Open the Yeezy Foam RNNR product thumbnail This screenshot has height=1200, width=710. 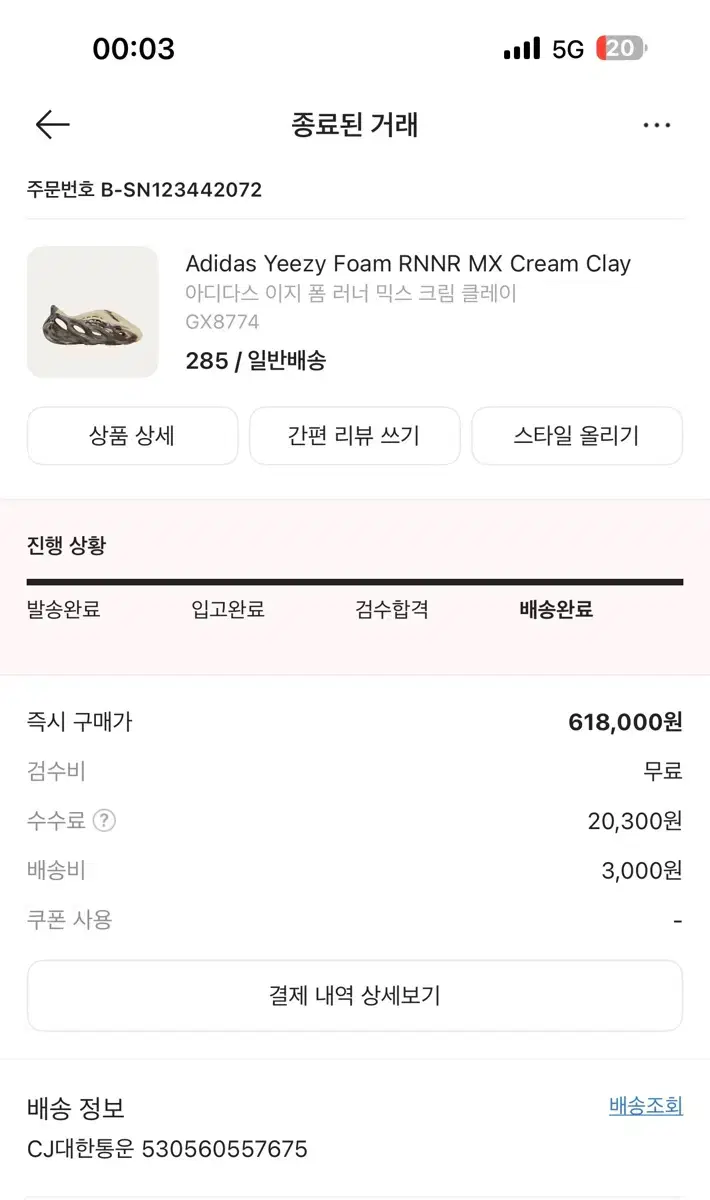[x=93, y=312]
